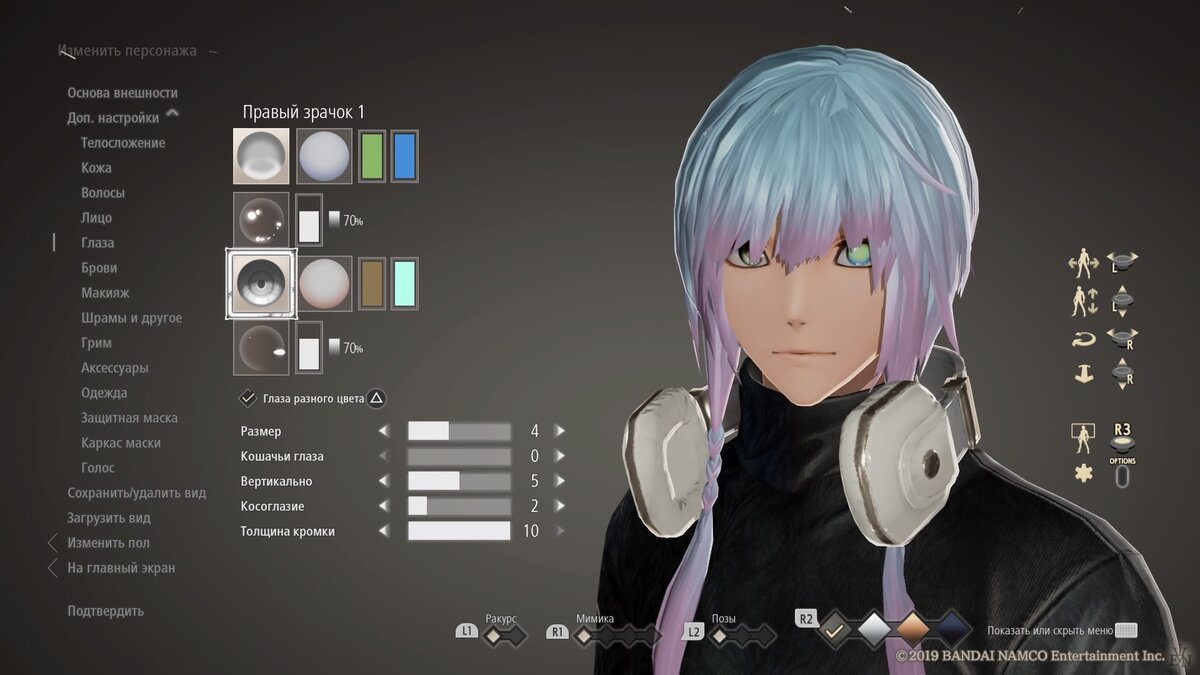Open the 'Каркас маски' category
Viewport: 1200px width, 675px height.
click(121, 443)
